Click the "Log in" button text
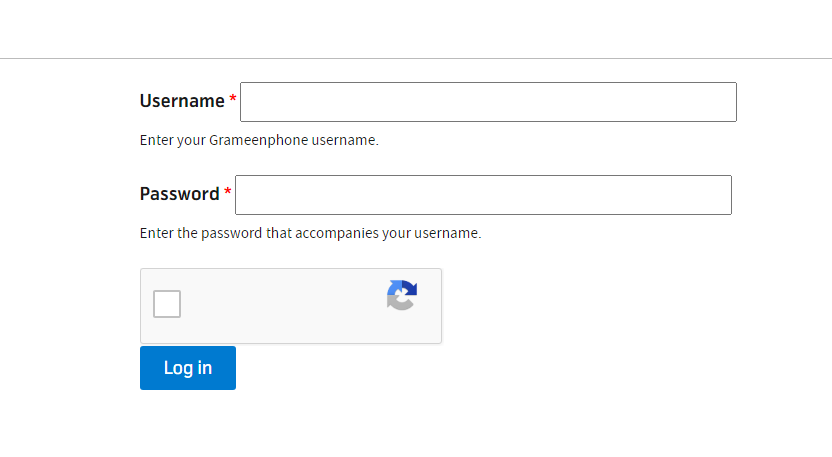 tap(188, 368)
